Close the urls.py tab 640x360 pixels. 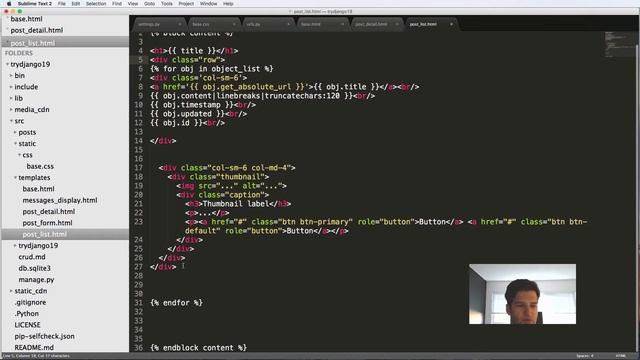(x=288, y=24)
